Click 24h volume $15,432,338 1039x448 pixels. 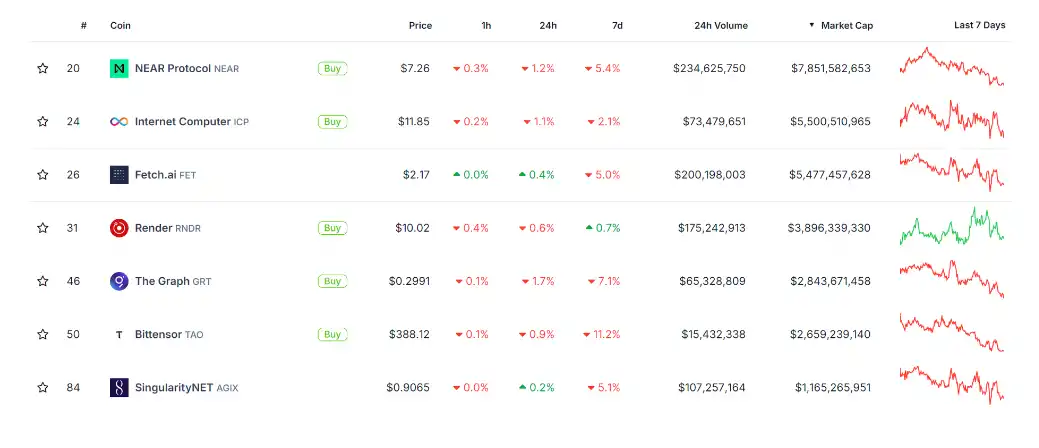click(x=713, y=334)
